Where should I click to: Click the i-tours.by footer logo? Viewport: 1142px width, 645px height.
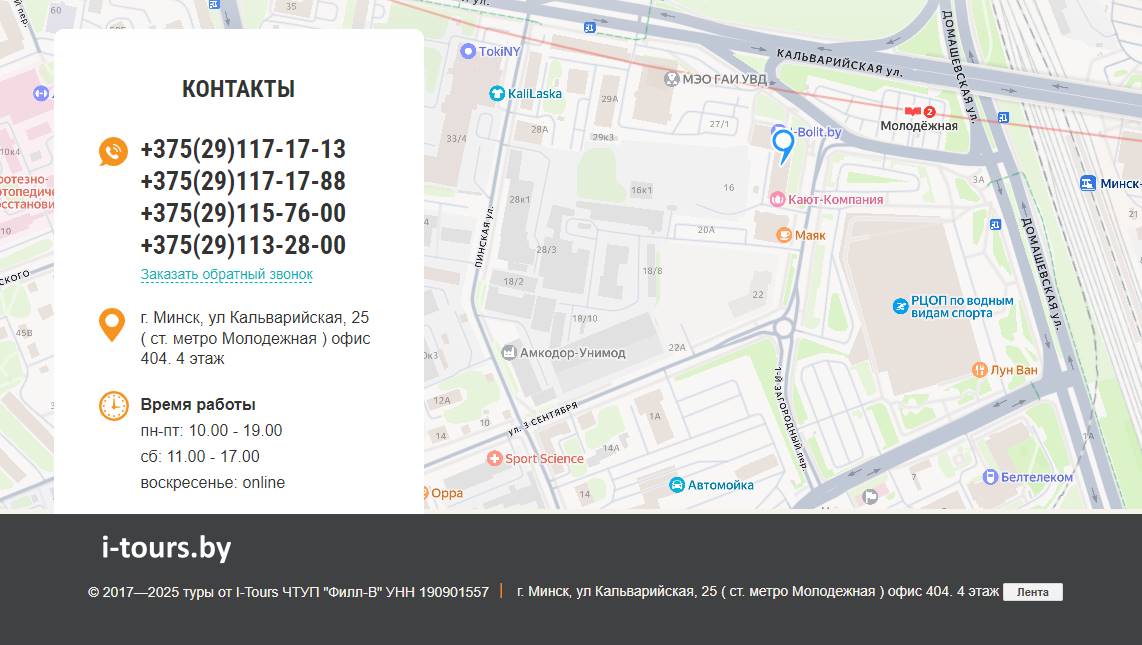pyautogui.click(x=166, y=548)
